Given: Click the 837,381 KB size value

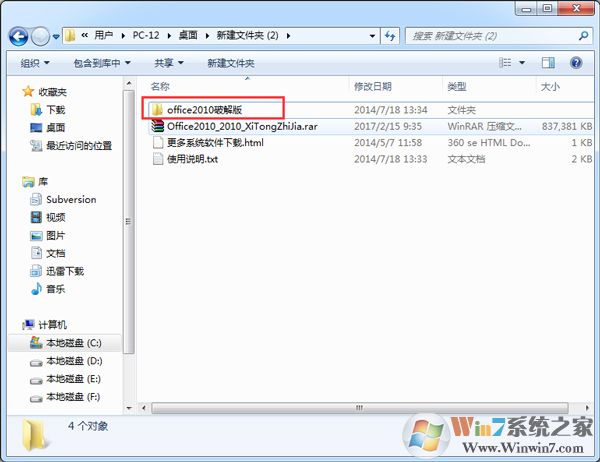Looking at the screenshot, I should (567, 126).
